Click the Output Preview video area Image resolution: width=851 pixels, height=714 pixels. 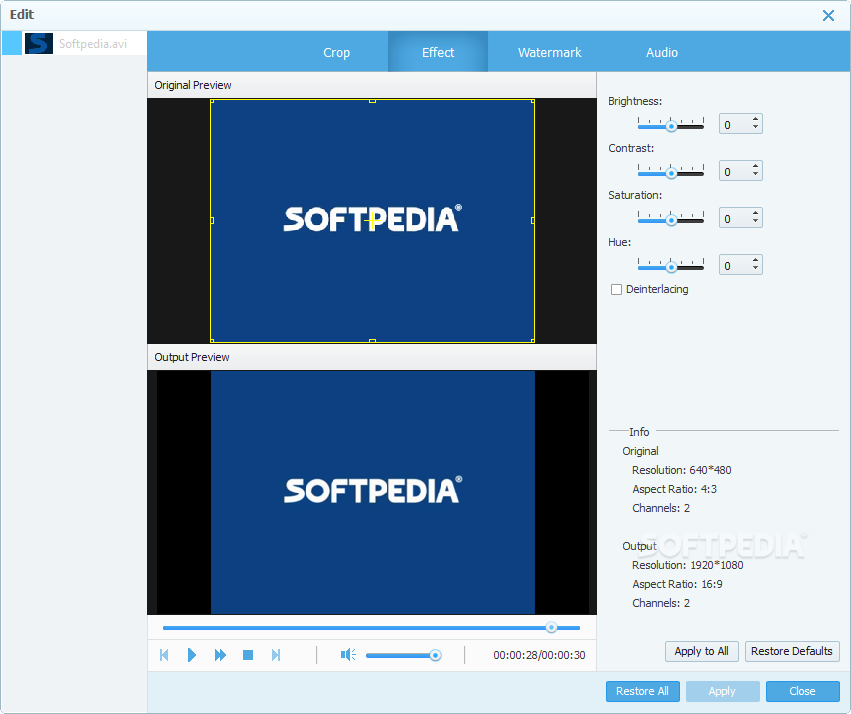(372, 493)
